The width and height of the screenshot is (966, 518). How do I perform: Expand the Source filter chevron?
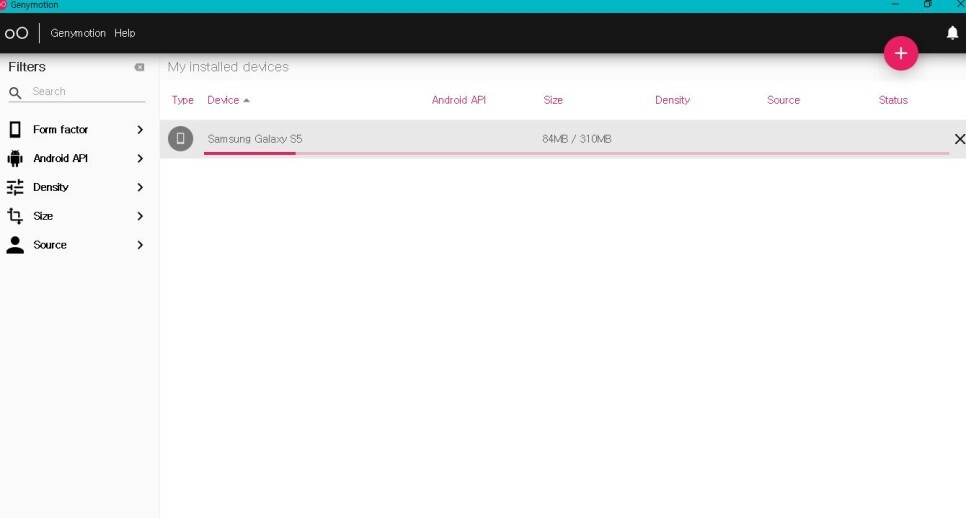click(140, 245)
